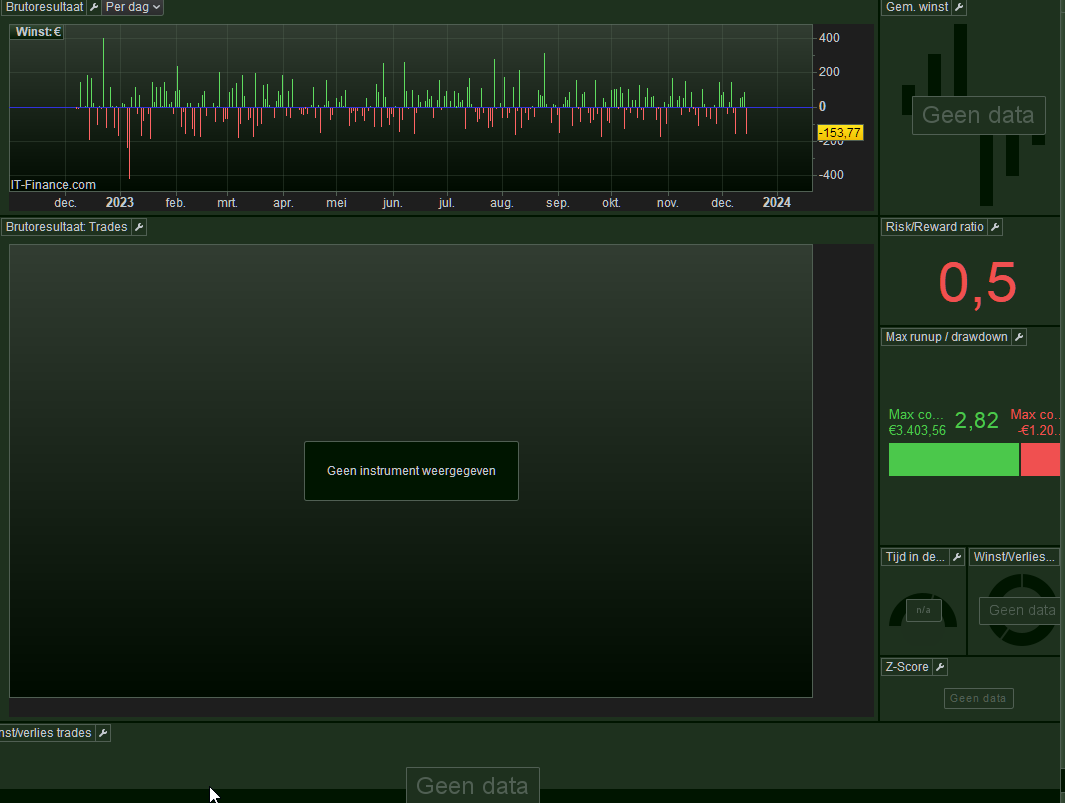
Task: Click the red max drawdown bar
Action: pos(1041,460)
